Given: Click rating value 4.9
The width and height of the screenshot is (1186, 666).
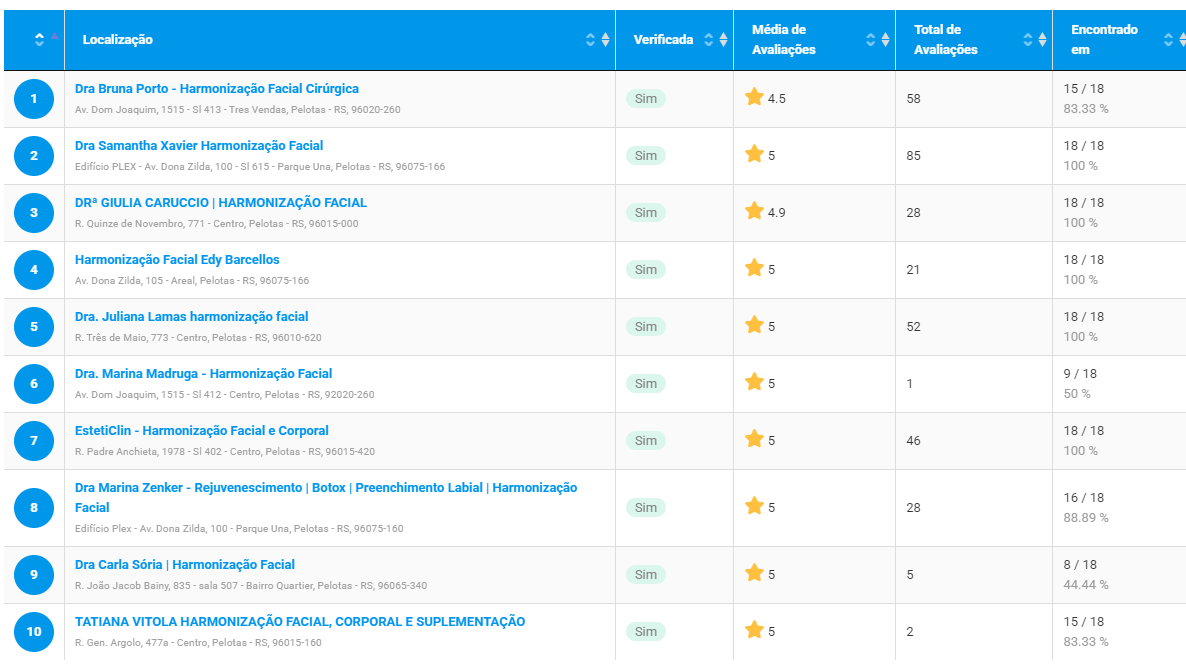Looking at the screenshot, I should coord(777,213).
